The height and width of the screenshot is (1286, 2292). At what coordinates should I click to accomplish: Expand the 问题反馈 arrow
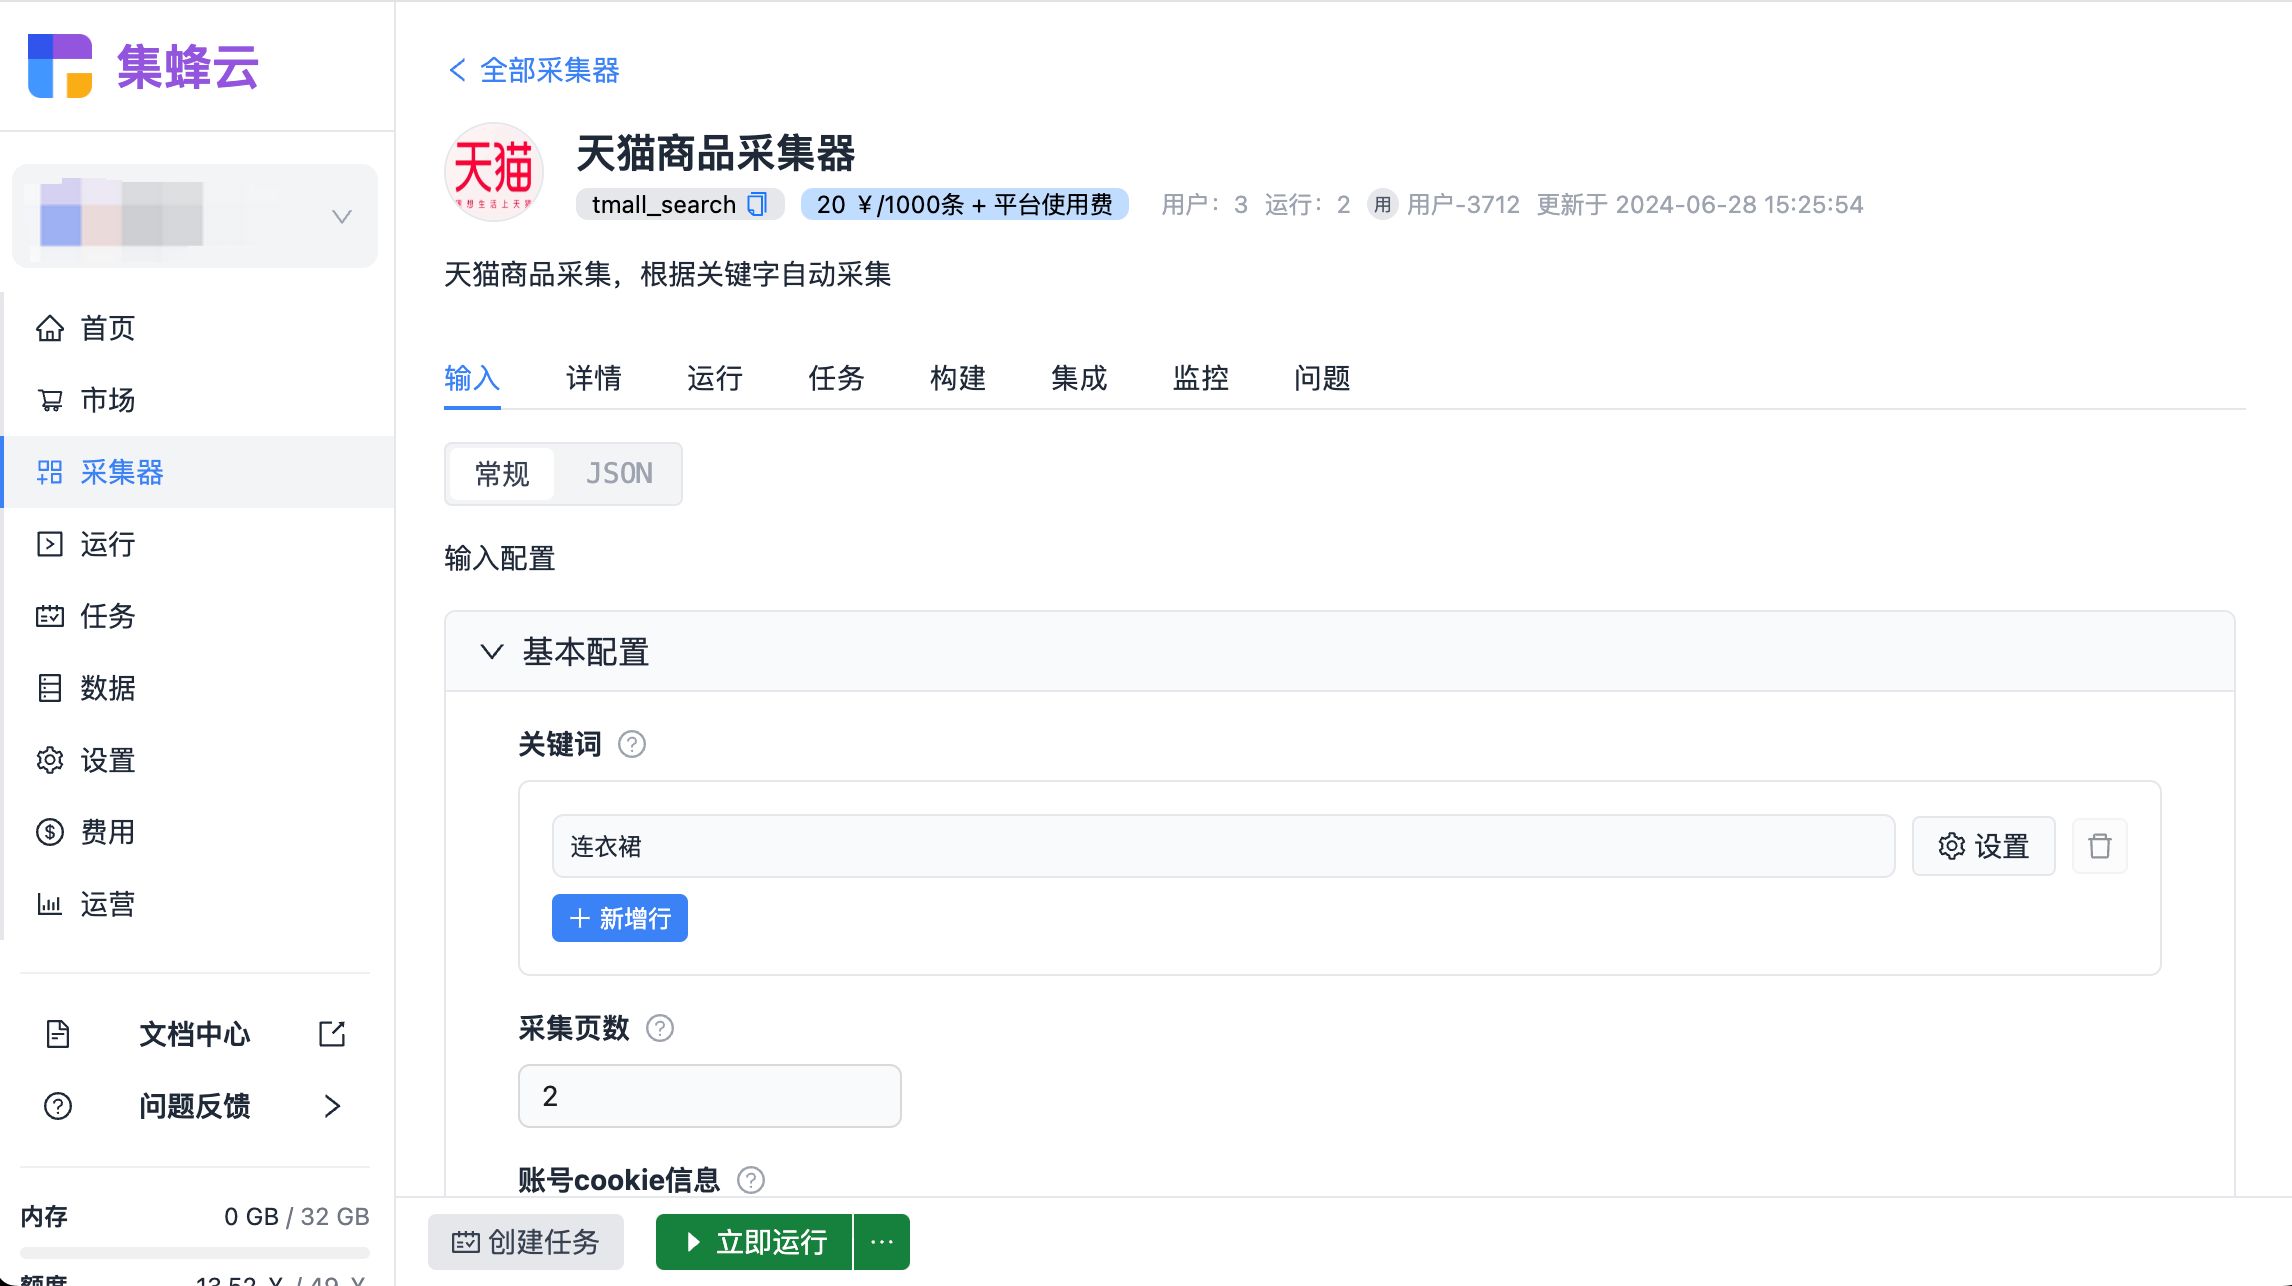click(332, 1106)
